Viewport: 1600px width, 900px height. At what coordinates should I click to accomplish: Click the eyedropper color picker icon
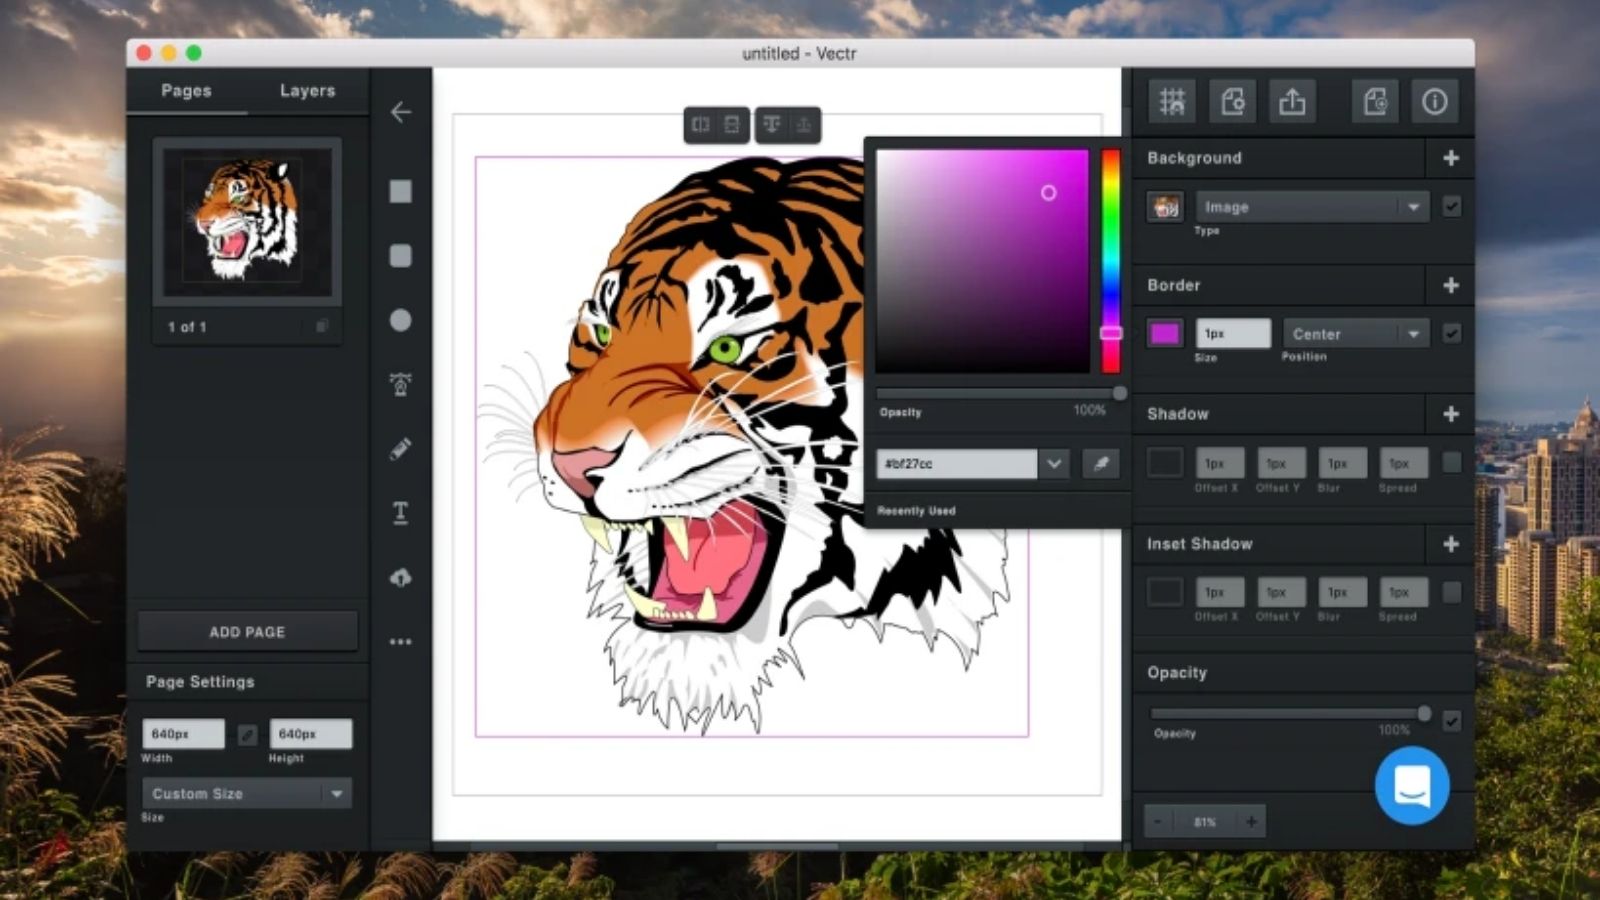pyautogui.click(x=1100, y=464)
